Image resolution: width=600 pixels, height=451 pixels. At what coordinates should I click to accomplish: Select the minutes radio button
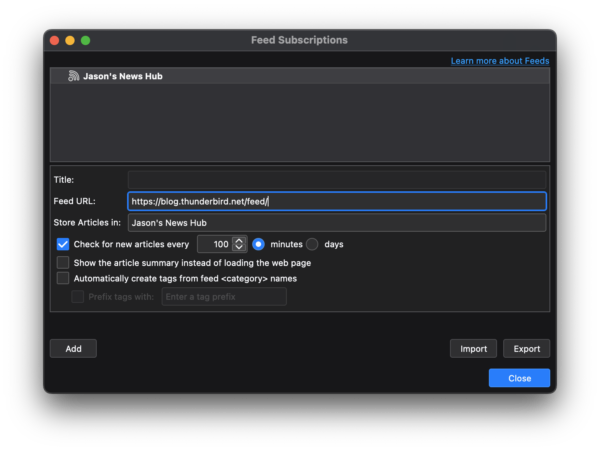[258, 244]
